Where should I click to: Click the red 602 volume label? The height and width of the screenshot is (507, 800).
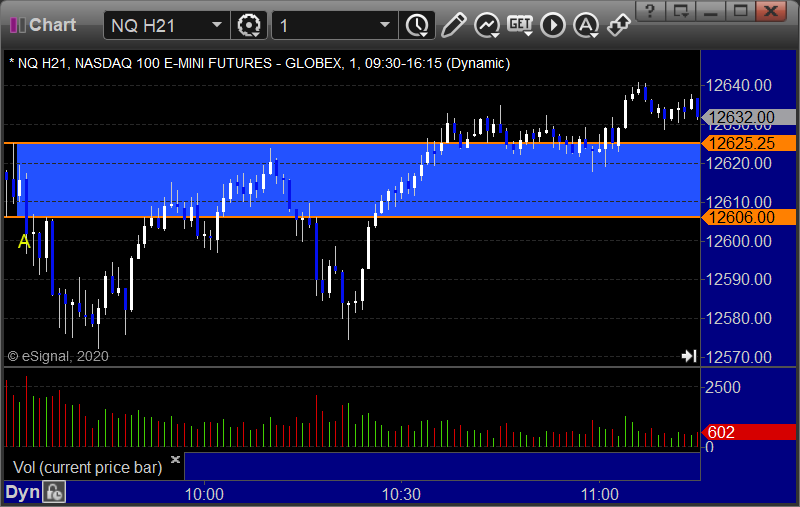click(x=748, y=432)
